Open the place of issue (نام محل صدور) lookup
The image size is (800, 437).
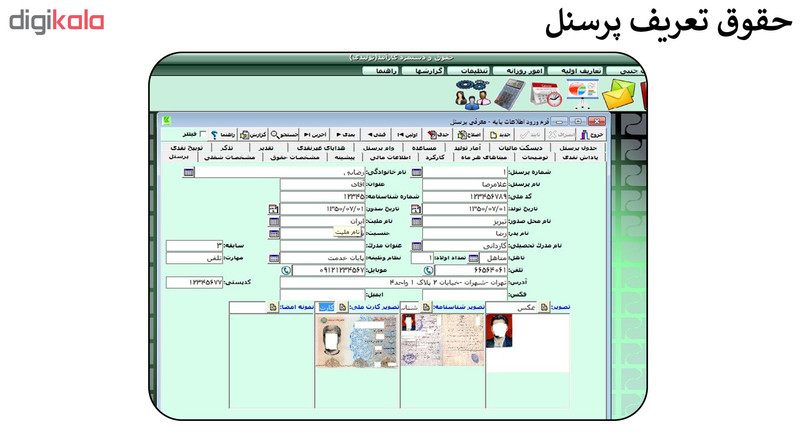pyautogui.click(x=417, y=222)
